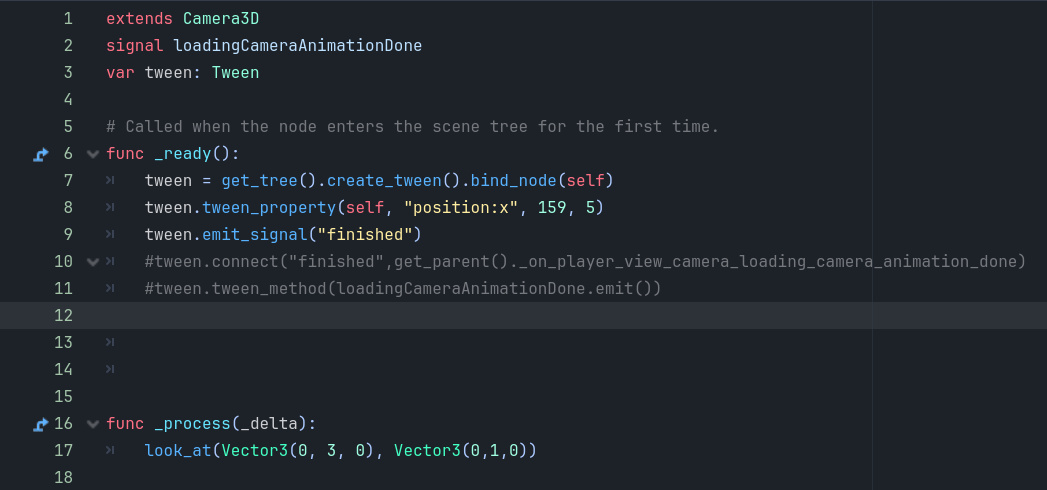Collapse the fold arrow on line 10
The height and width of the screenshot is (490, 1047).
pos(93,262)
